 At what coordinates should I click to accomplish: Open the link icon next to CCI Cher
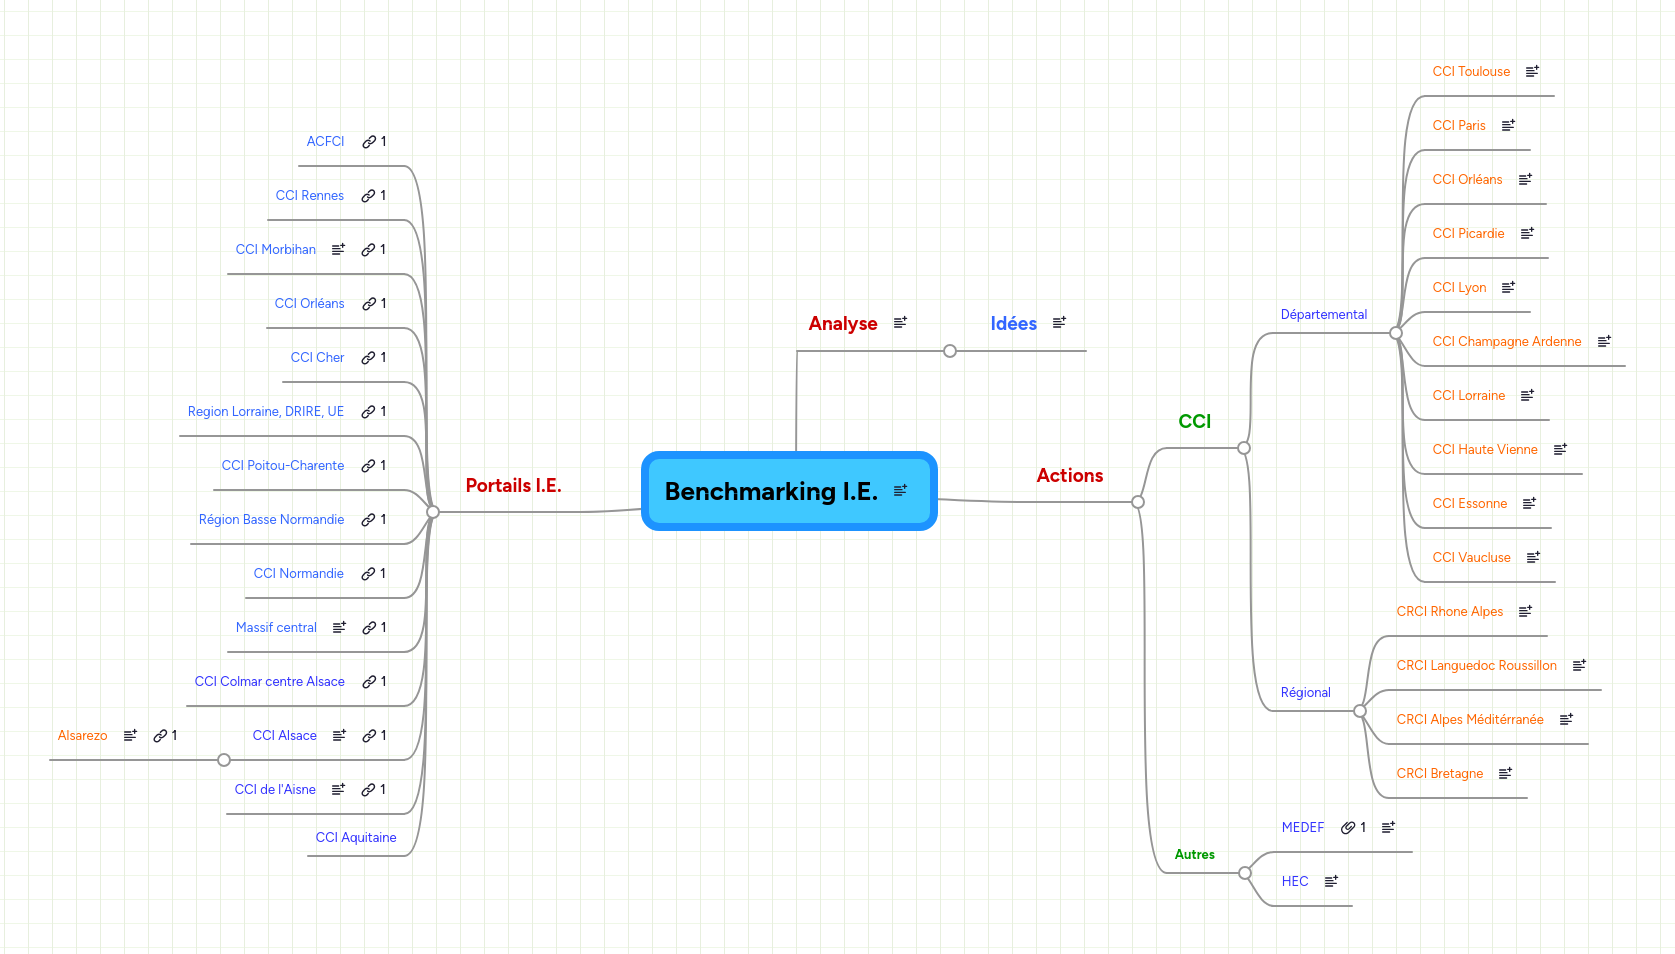[370, 357]
